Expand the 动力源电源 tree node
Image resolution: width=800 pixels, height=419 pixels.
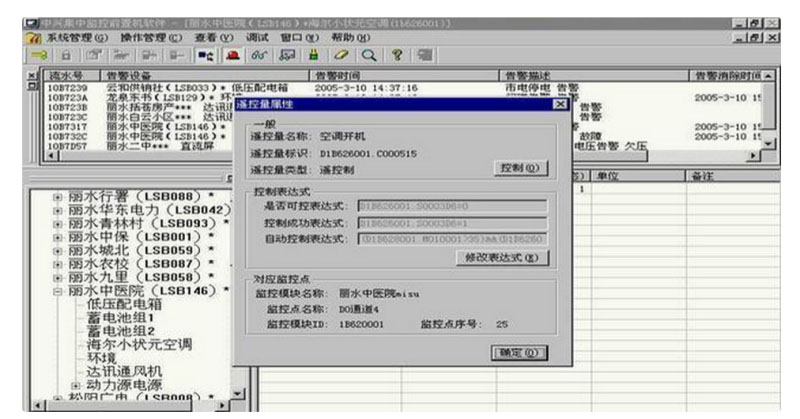tap(74, 384)
